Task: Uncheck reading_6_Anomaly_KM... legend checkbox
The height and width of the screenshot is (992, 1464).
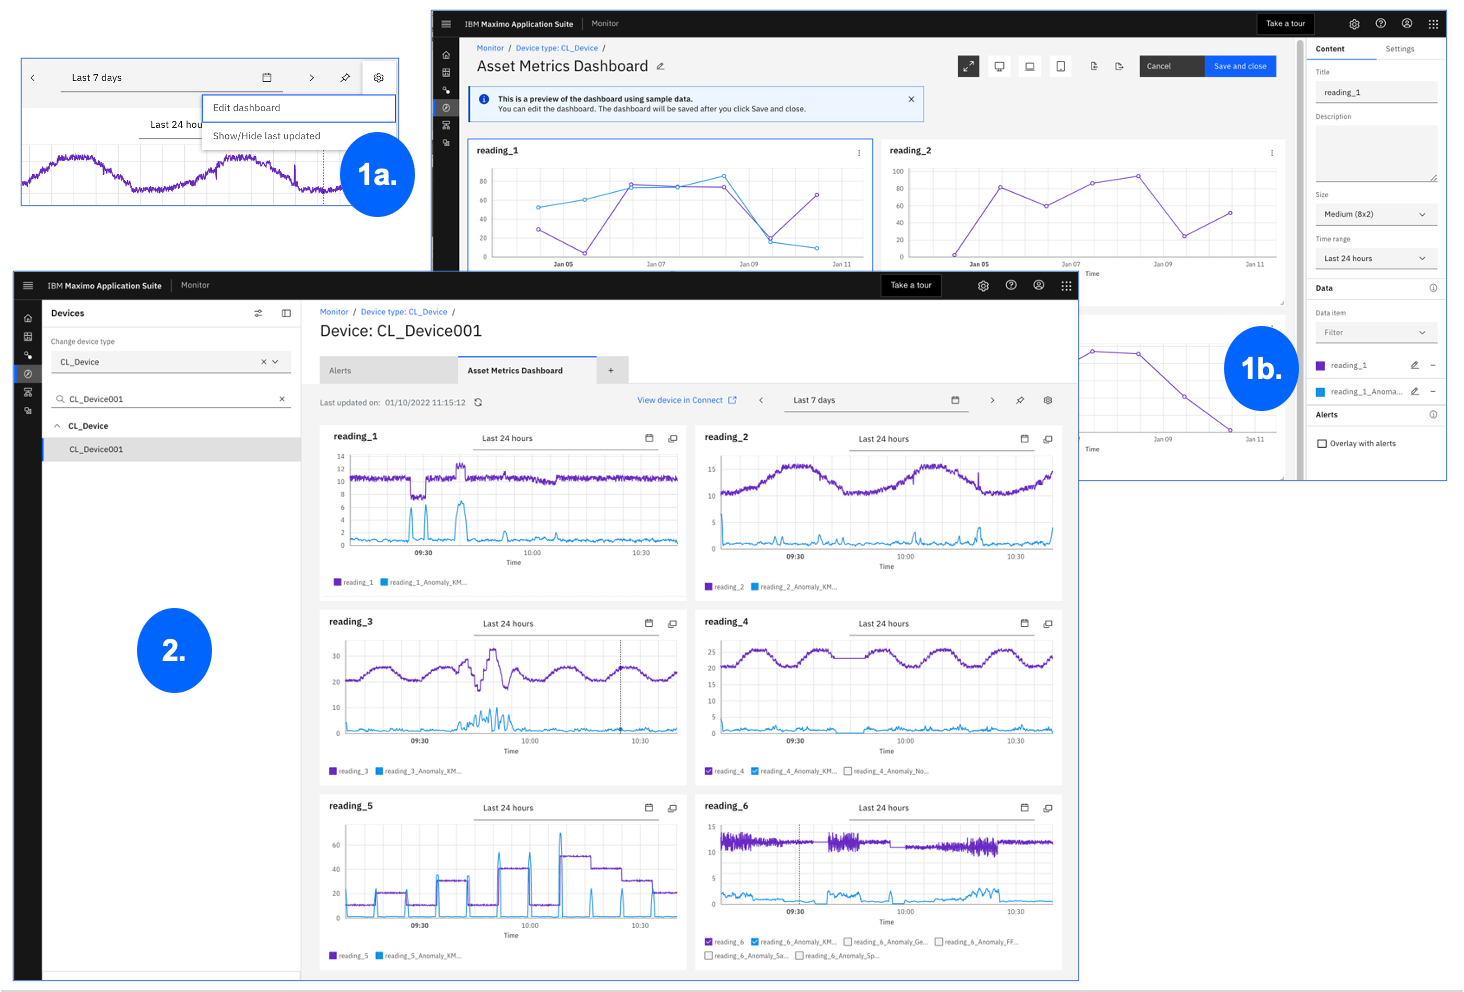Action: 755,942
